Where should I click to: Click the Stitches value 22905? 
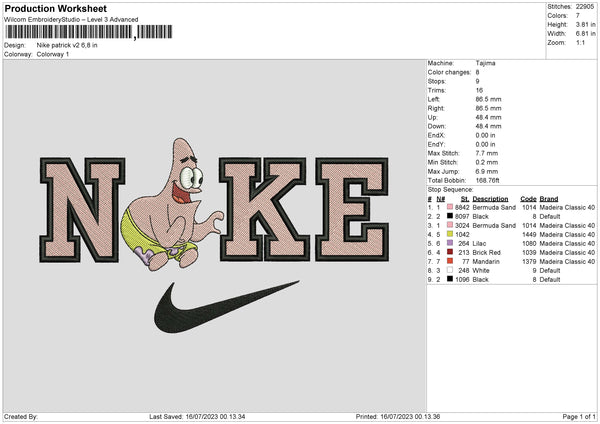click(x=585, y=7)
